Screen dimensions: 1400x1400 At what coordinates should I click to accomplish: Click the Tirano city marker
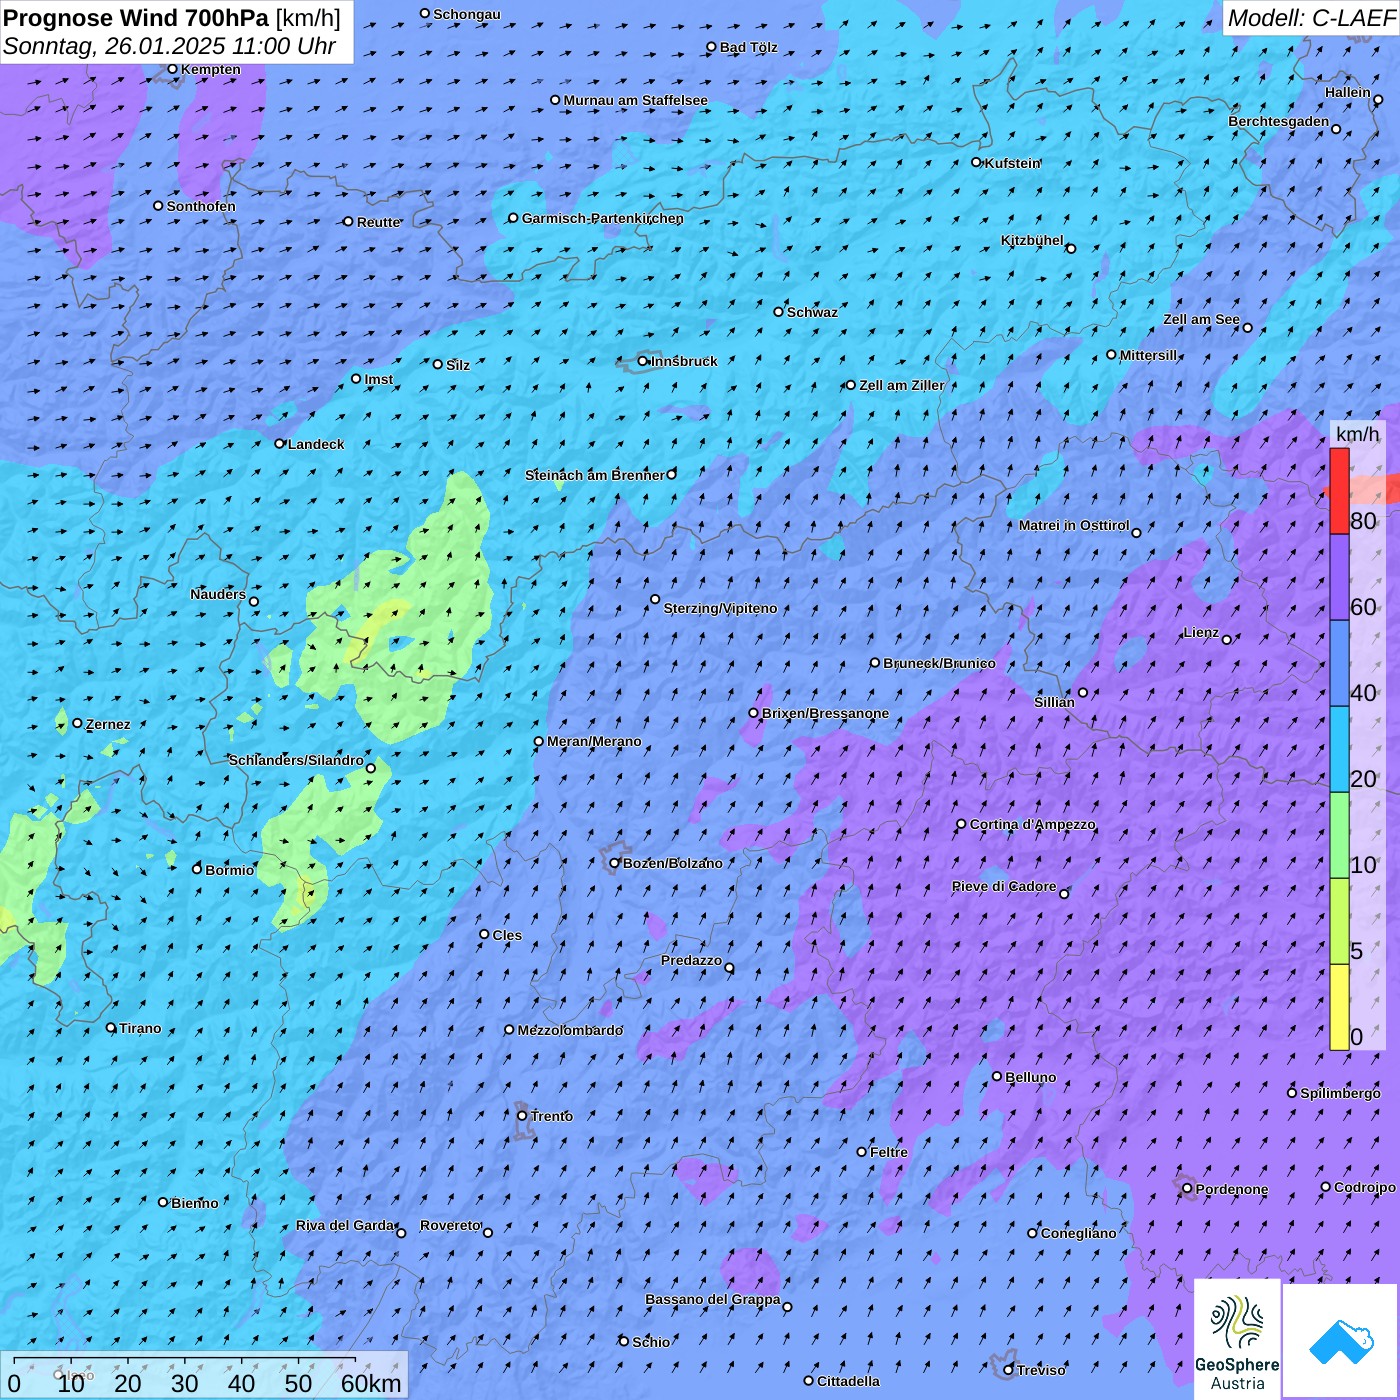111,1027
